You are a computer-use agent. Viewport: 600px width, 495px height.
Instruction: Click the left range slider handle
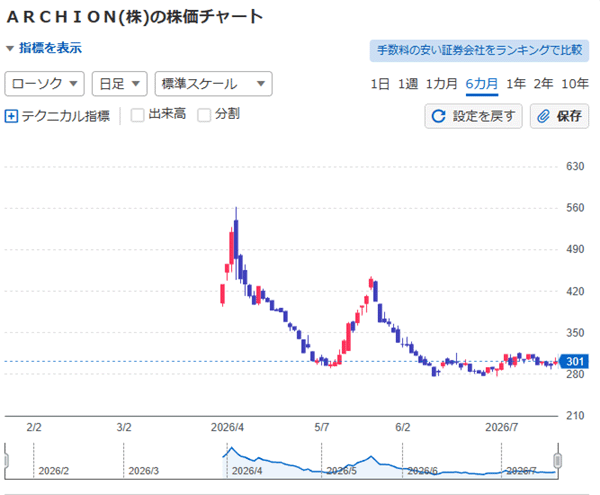[x=6, y=461]
